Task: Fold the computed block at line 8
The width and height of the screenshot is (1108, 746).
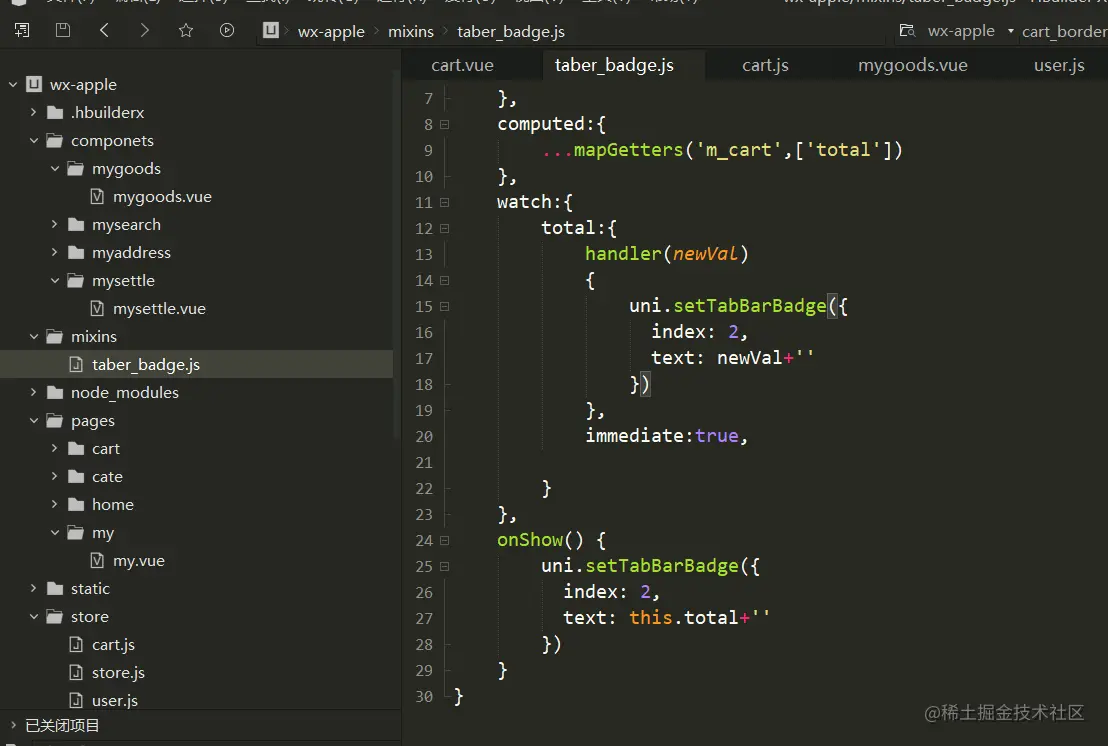Action: click(x=444, y=124)
